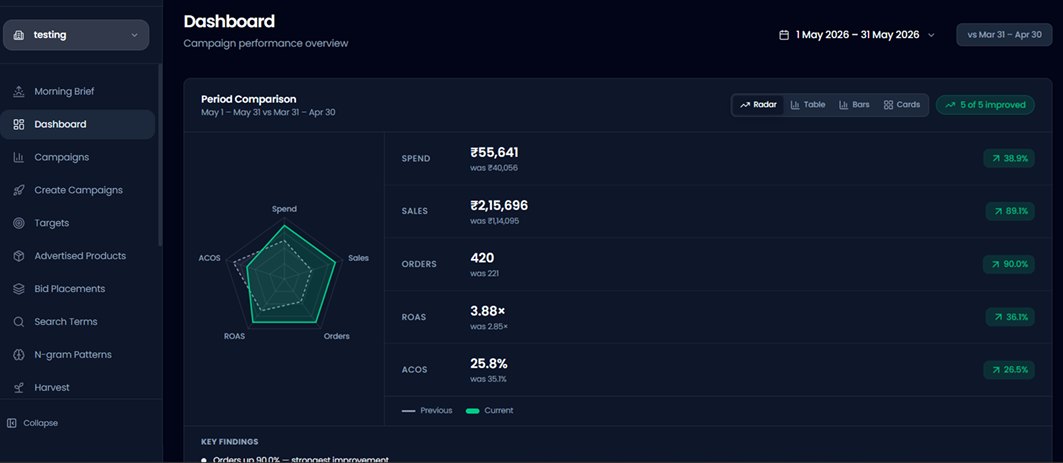Click the arrow in ROAS 36.1% badge
This screenshot has width=1063, height=463.
998,317
